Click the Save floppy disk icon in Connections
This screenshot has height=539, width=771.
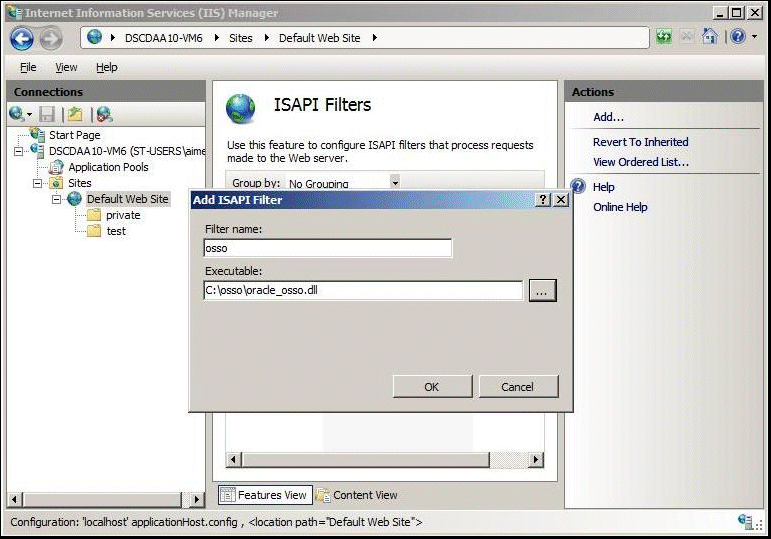(x=47, y=114)
